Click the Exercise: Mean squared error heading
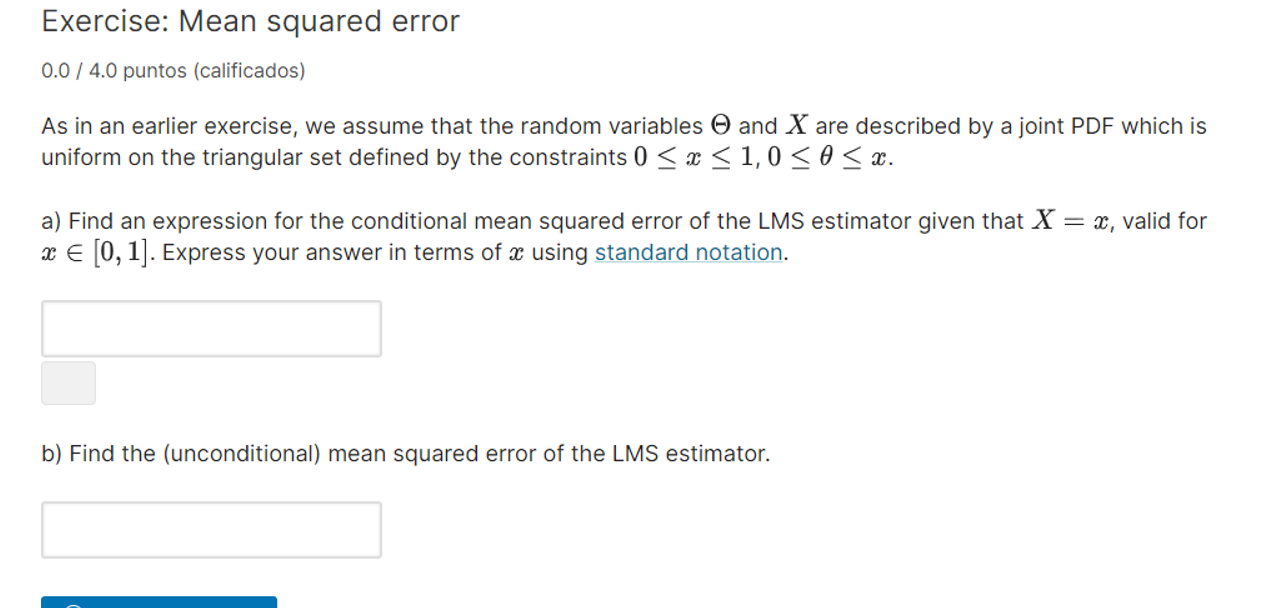Image resolution: width=1284 pixels, height=608 pixels. coord(249,21)
